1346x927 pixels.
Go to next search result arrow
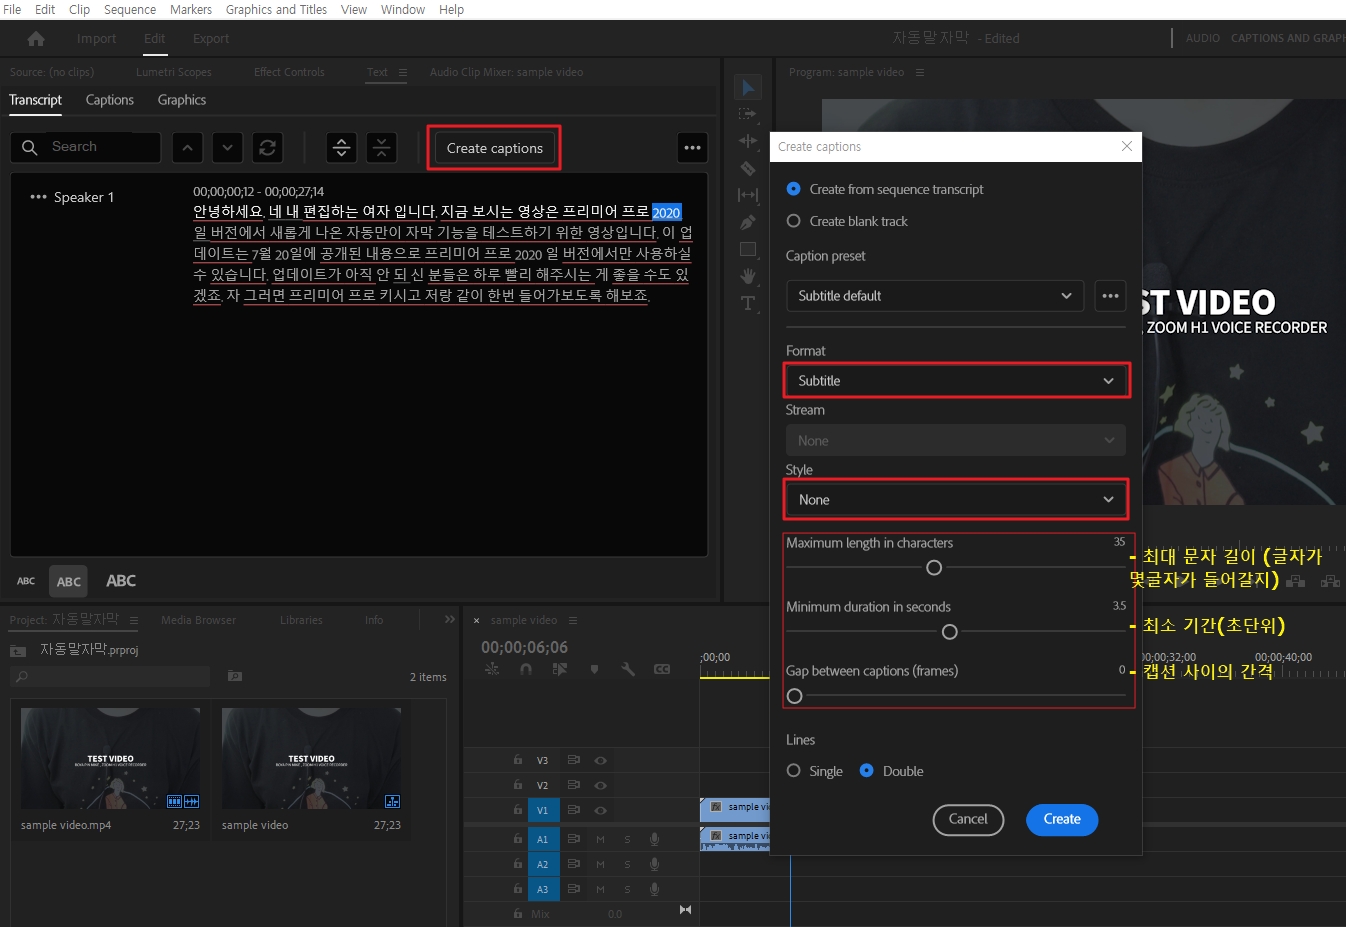[x=228, y=148]
